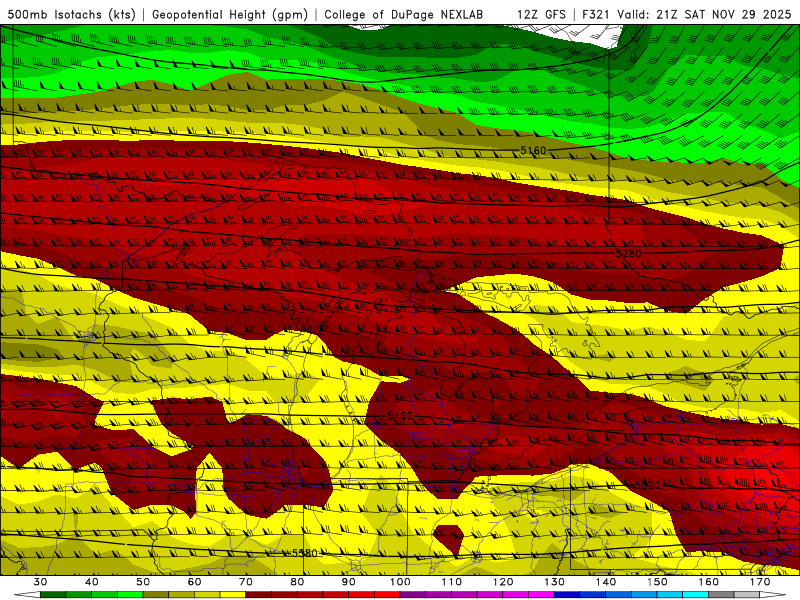Click the 70 value on the color scale
This screenshot has width=800, height=600.
pyautogui.click(x=246, y=582)
